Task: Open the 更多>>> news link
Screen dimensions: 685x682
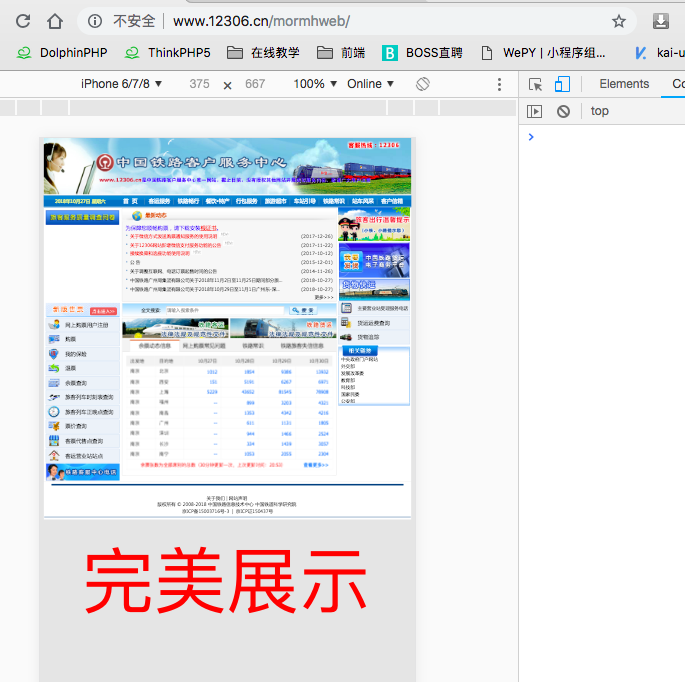Action: point(324,297)
